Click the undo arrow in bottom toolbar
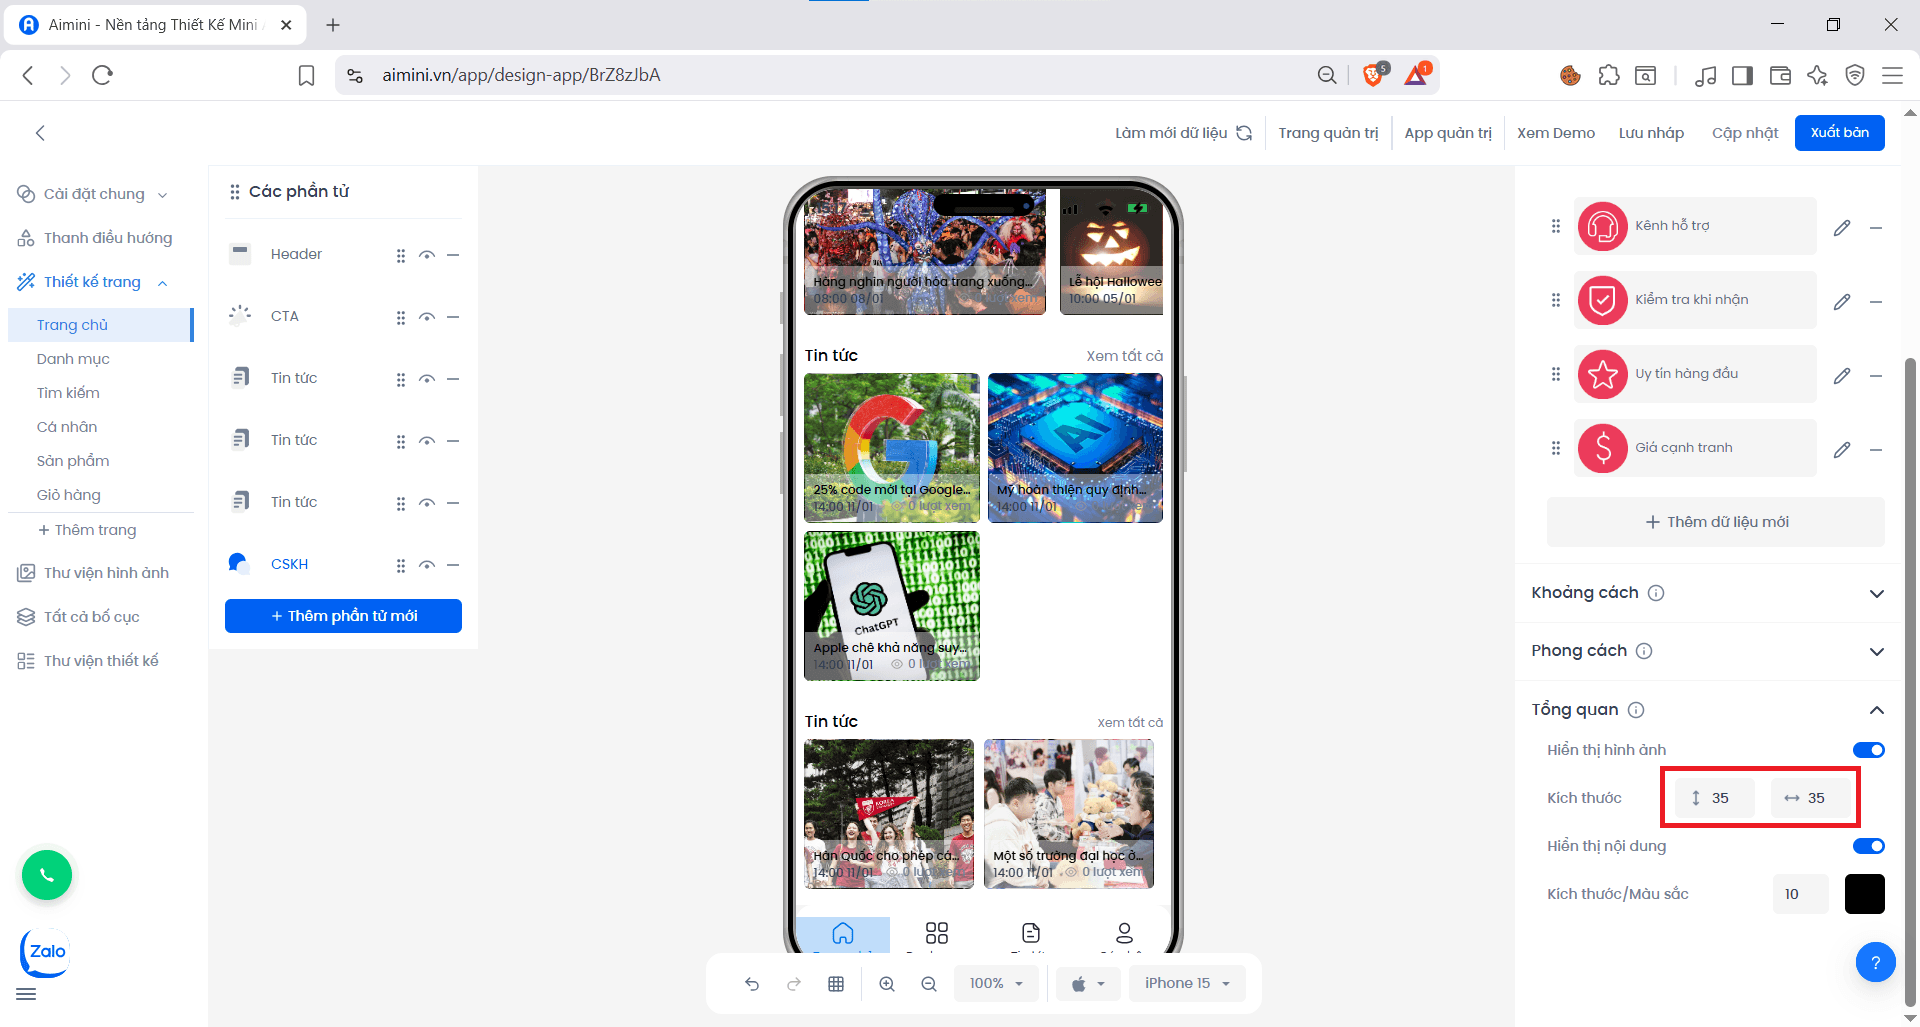1920x1027 pixels. (752, 984)
